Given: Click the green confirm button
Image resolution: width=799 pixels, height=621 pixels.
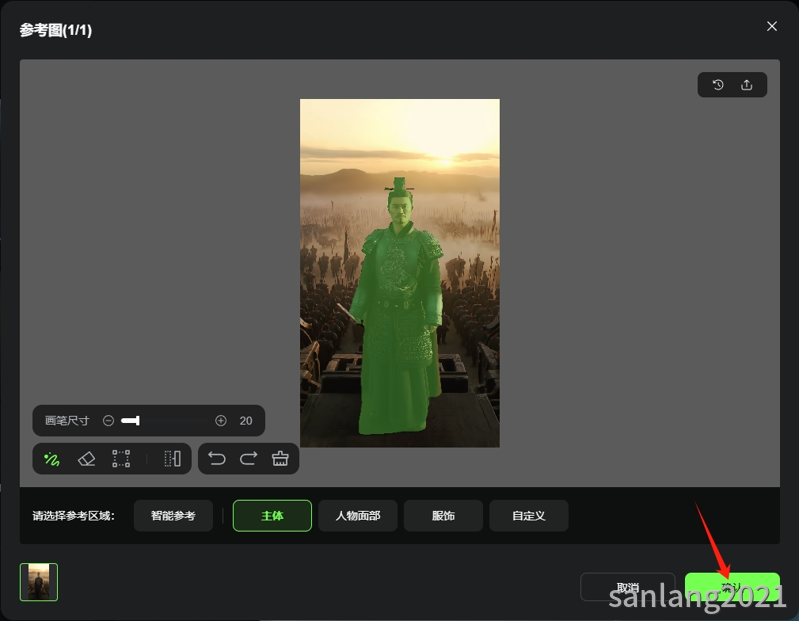Looking at the screenshot, I should click(x=732, y=587).
